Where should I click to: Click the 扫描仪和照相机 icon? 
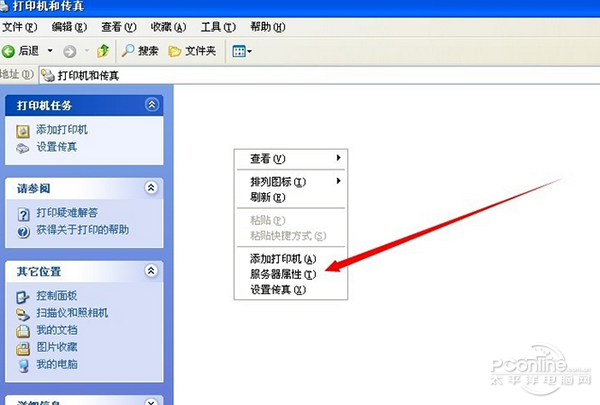pos(23,314)
